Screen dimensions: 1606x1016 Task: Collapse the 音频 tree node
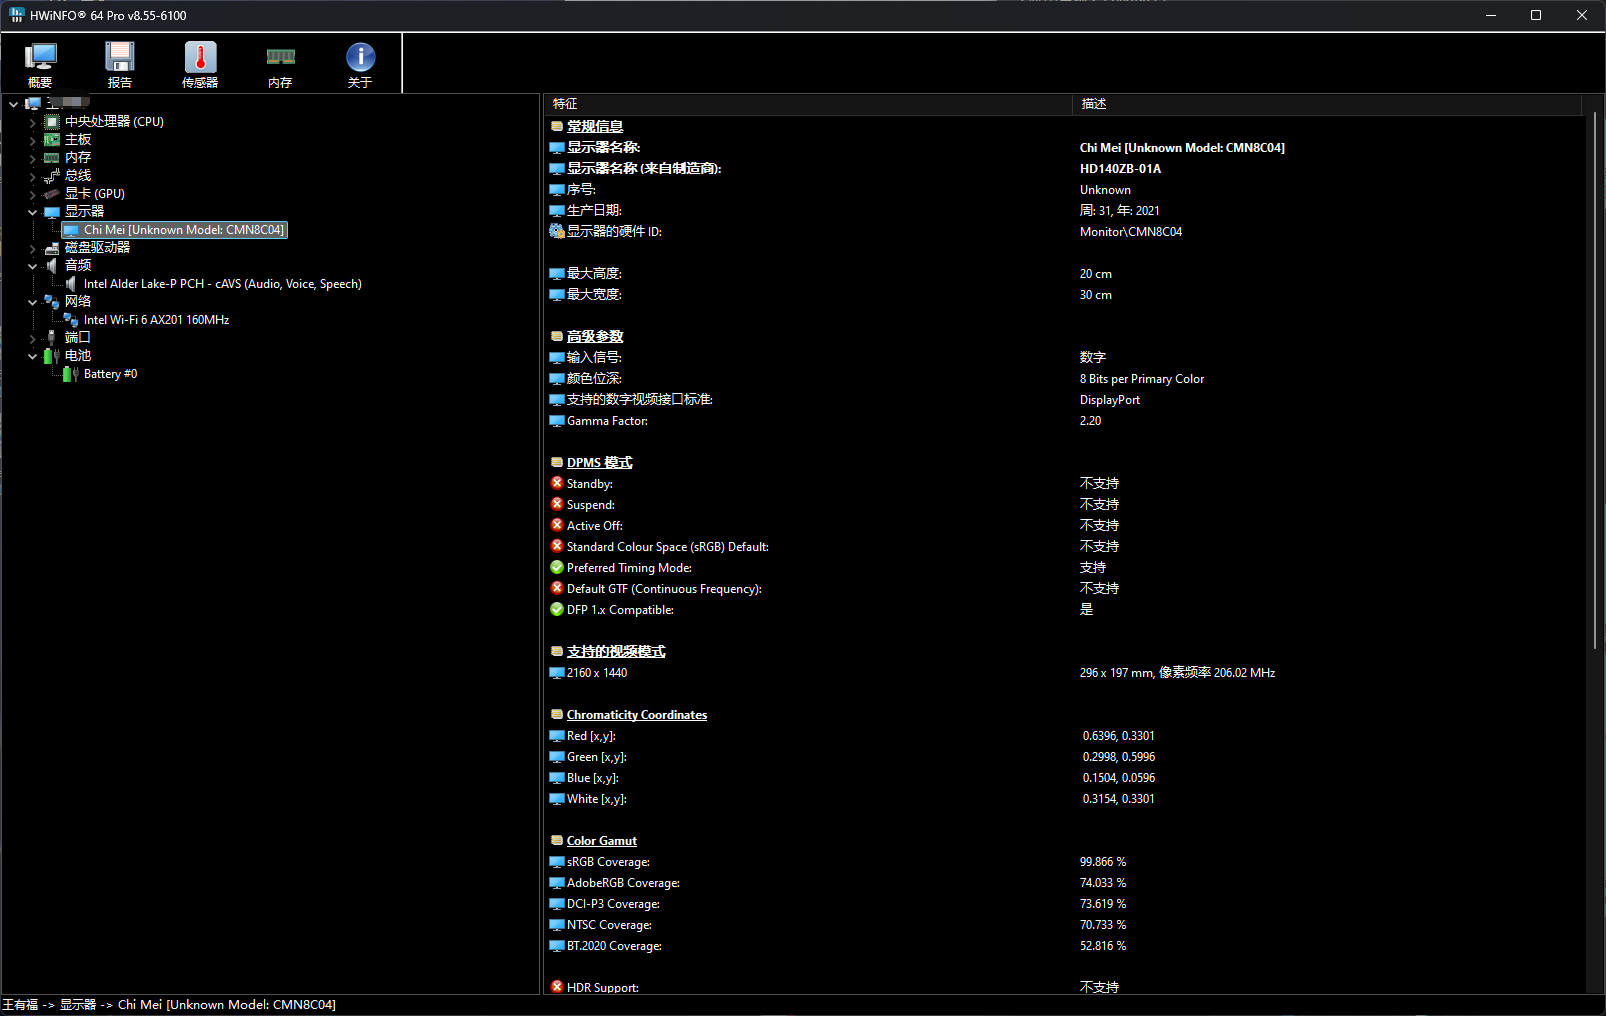(32, 267)
